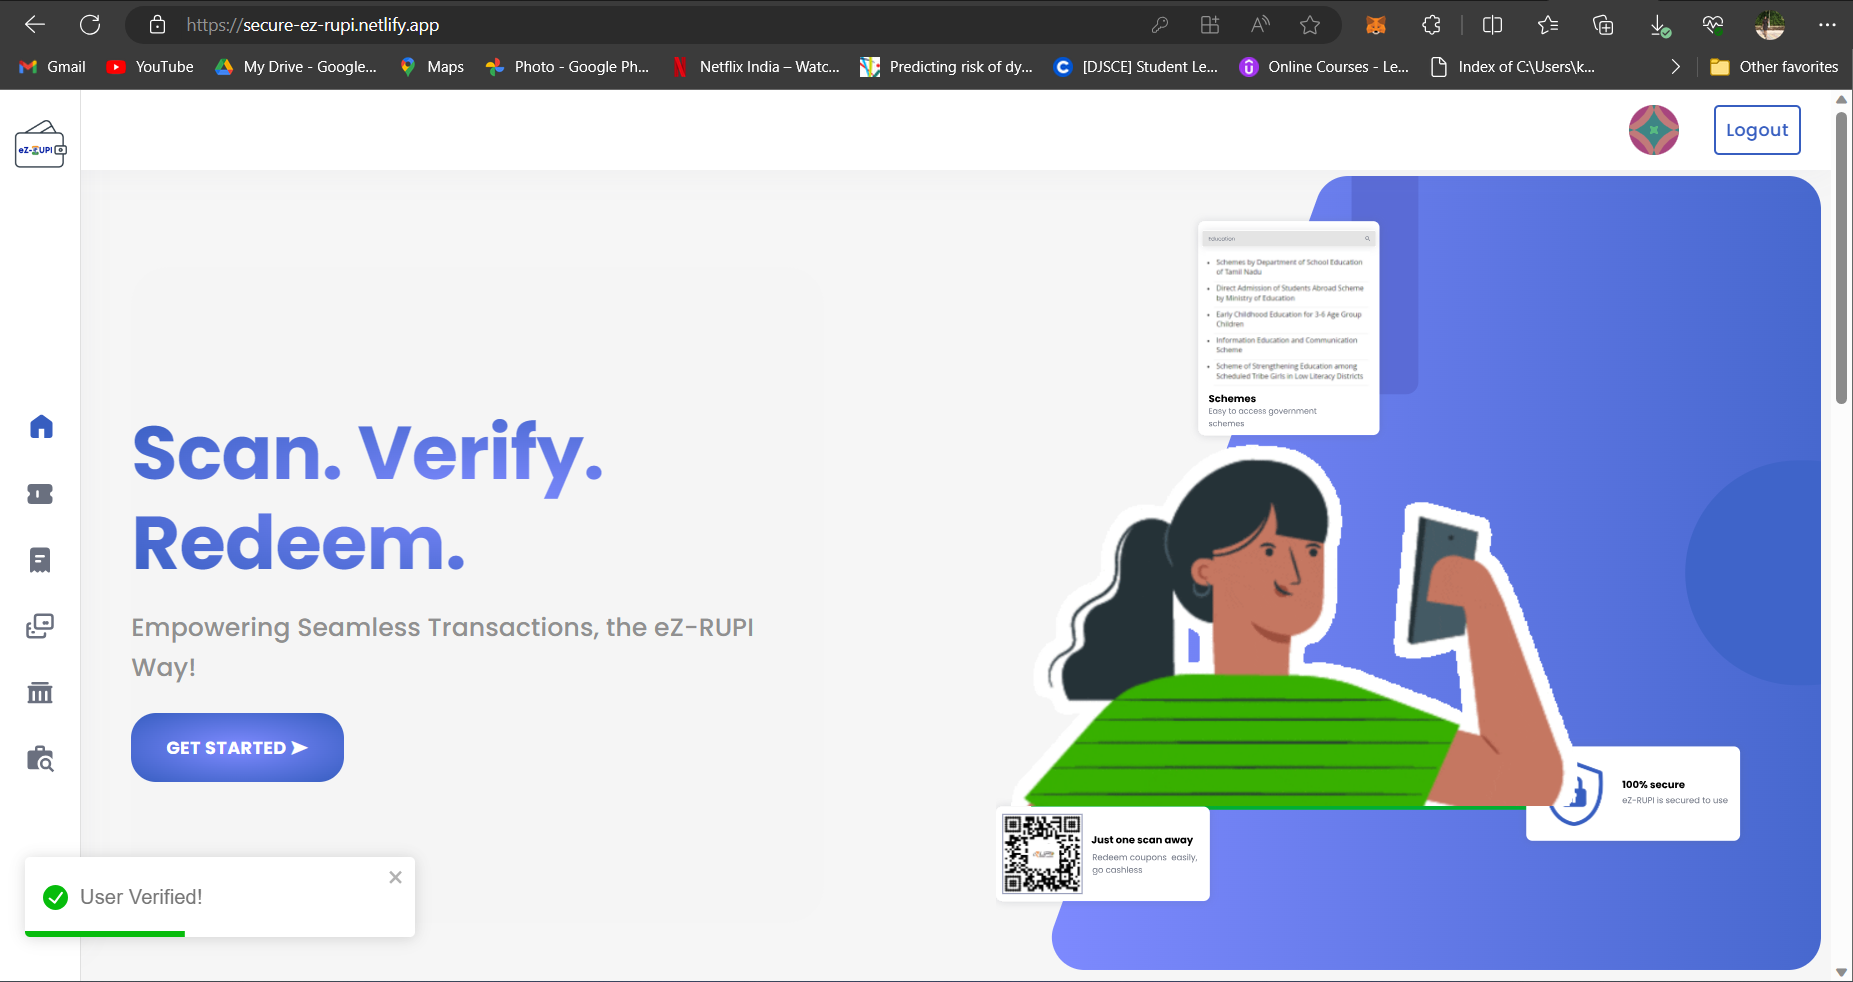
Task: Click the transactions devices icon in the sidebar
Action: click(40, 626)
